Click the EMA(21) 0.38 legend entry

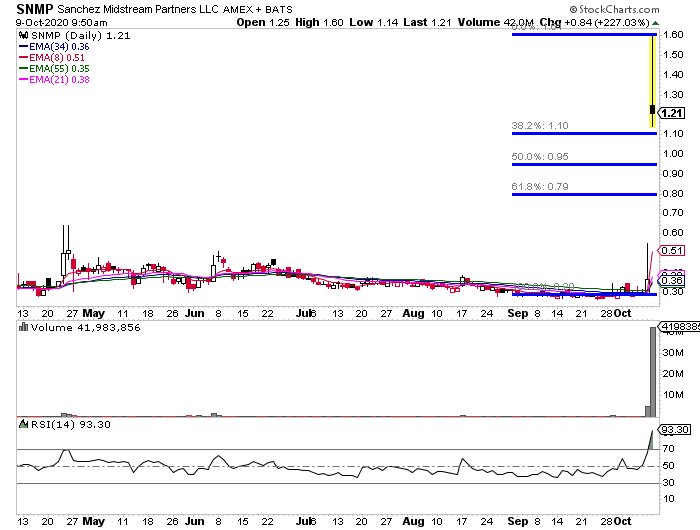point(54,79)
